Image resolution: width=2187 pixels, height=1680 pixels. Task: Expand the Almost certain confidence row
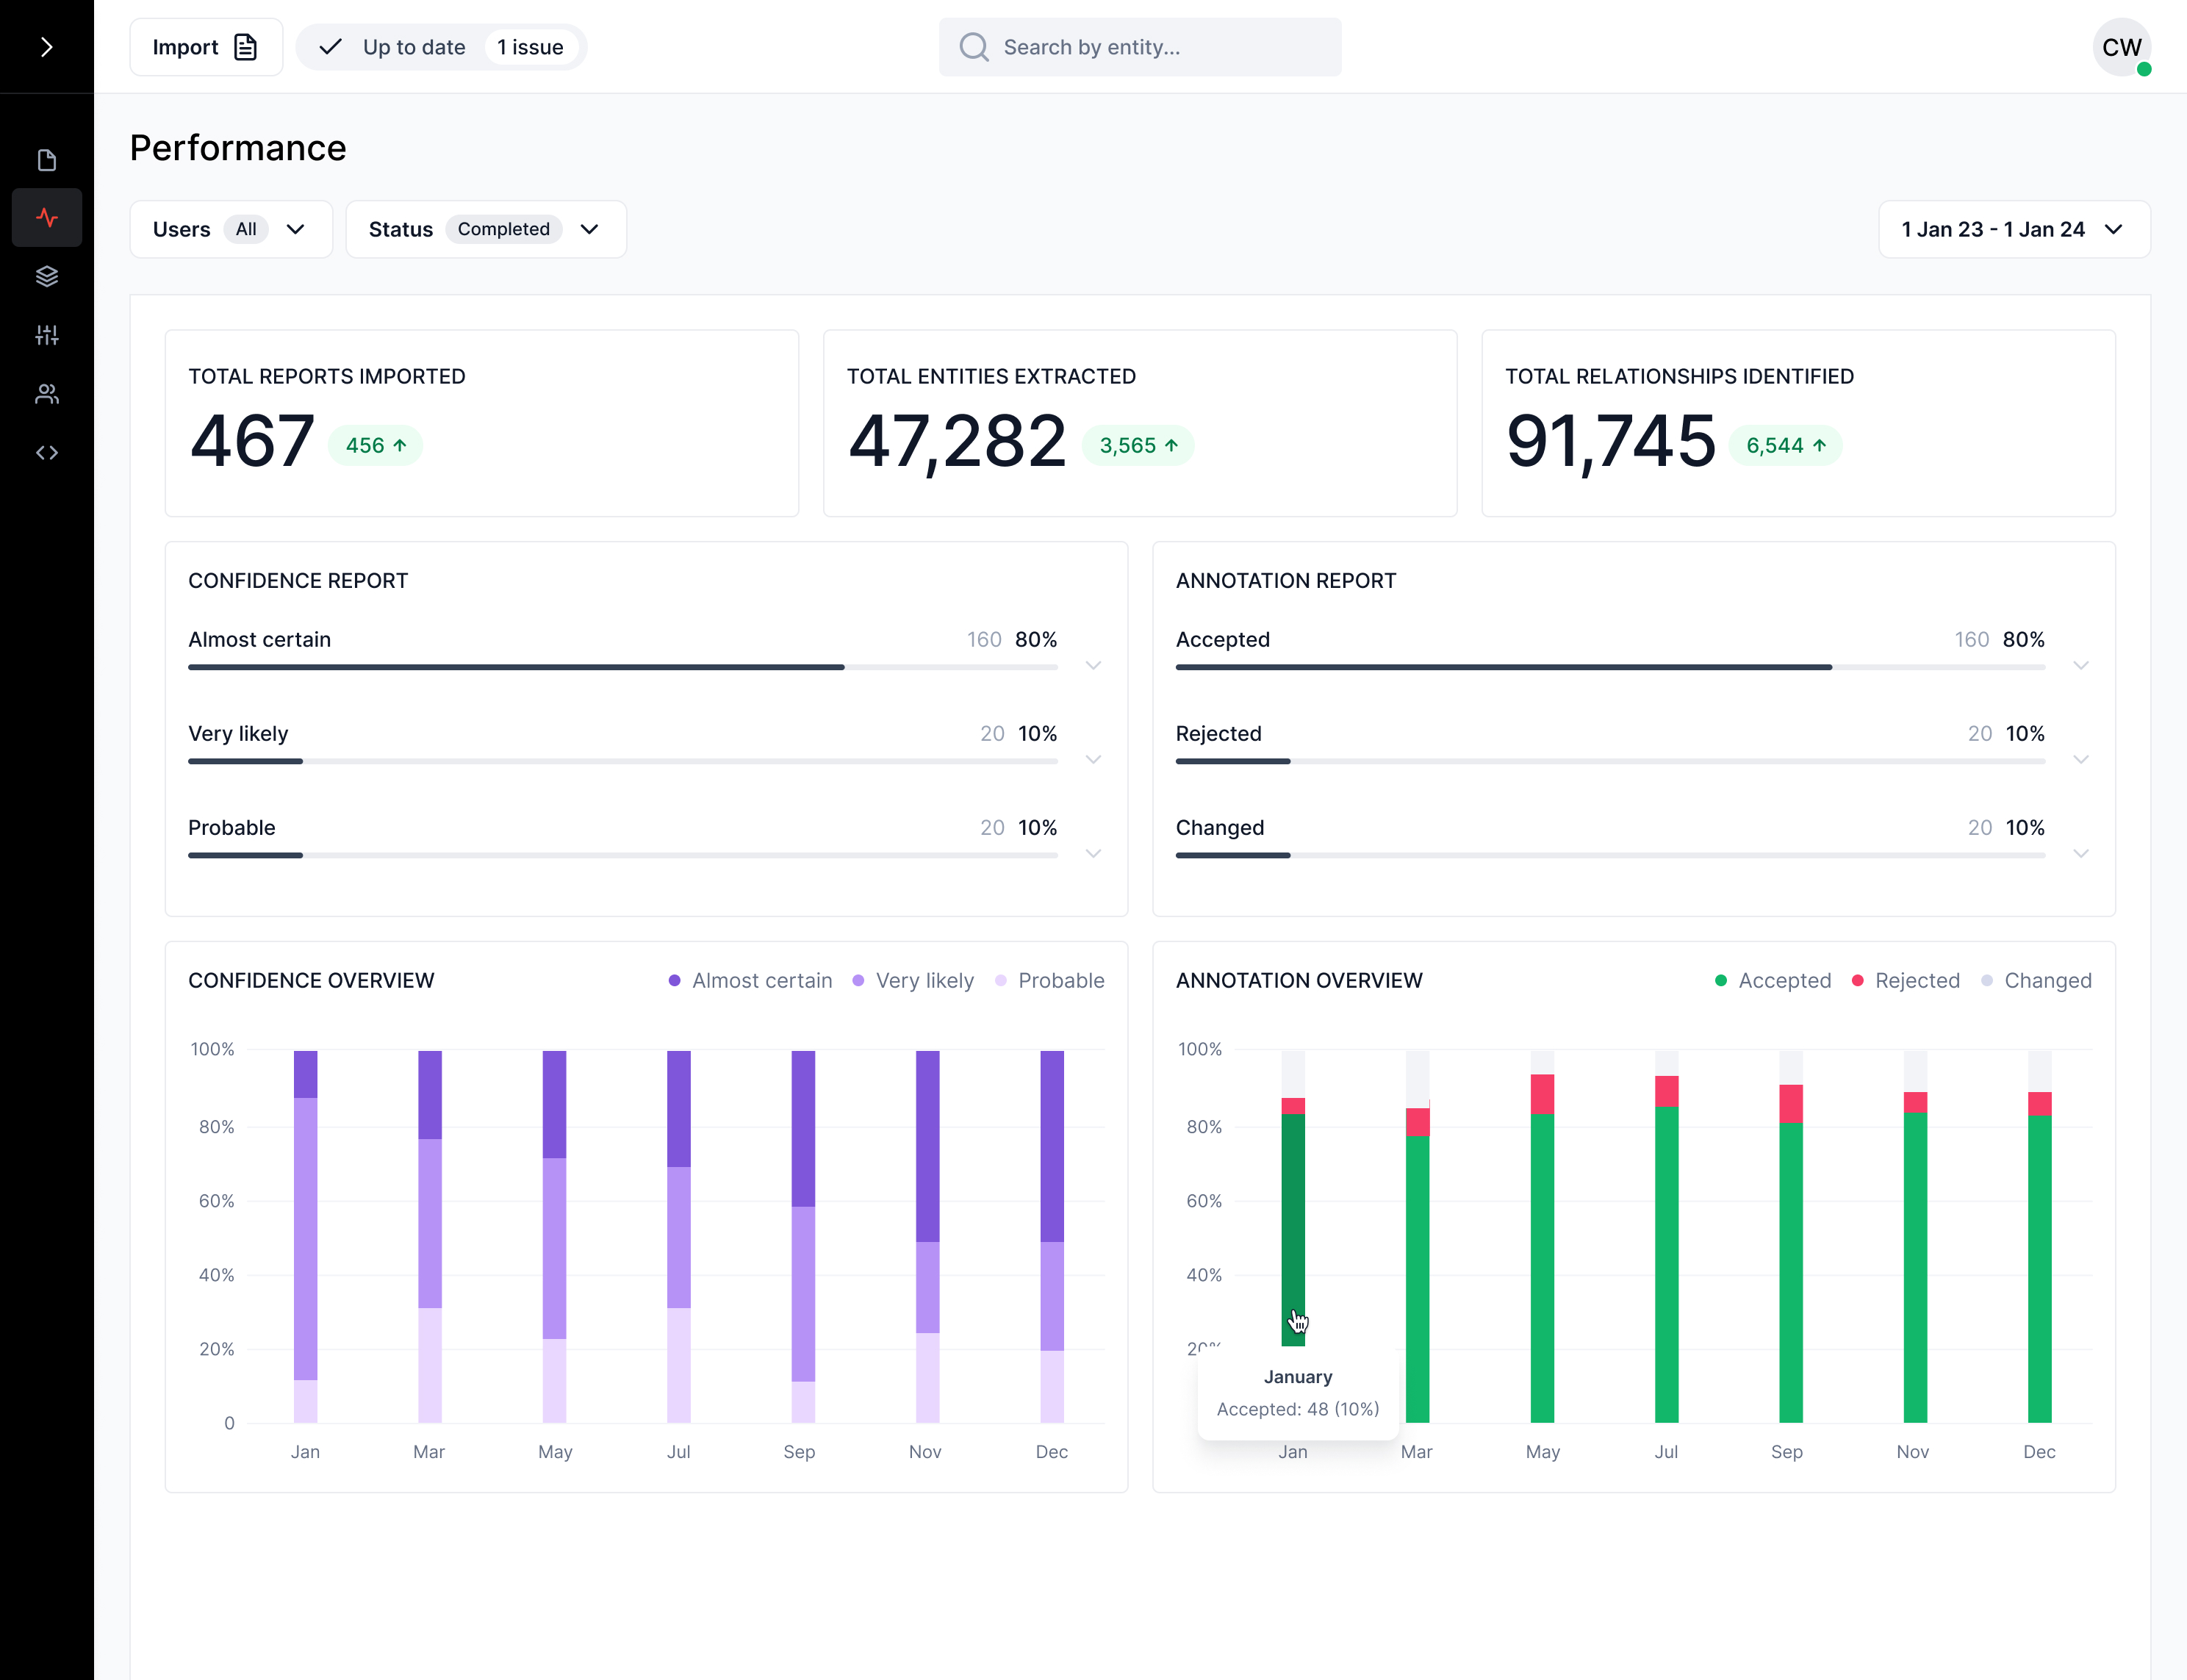(1093, 665)
